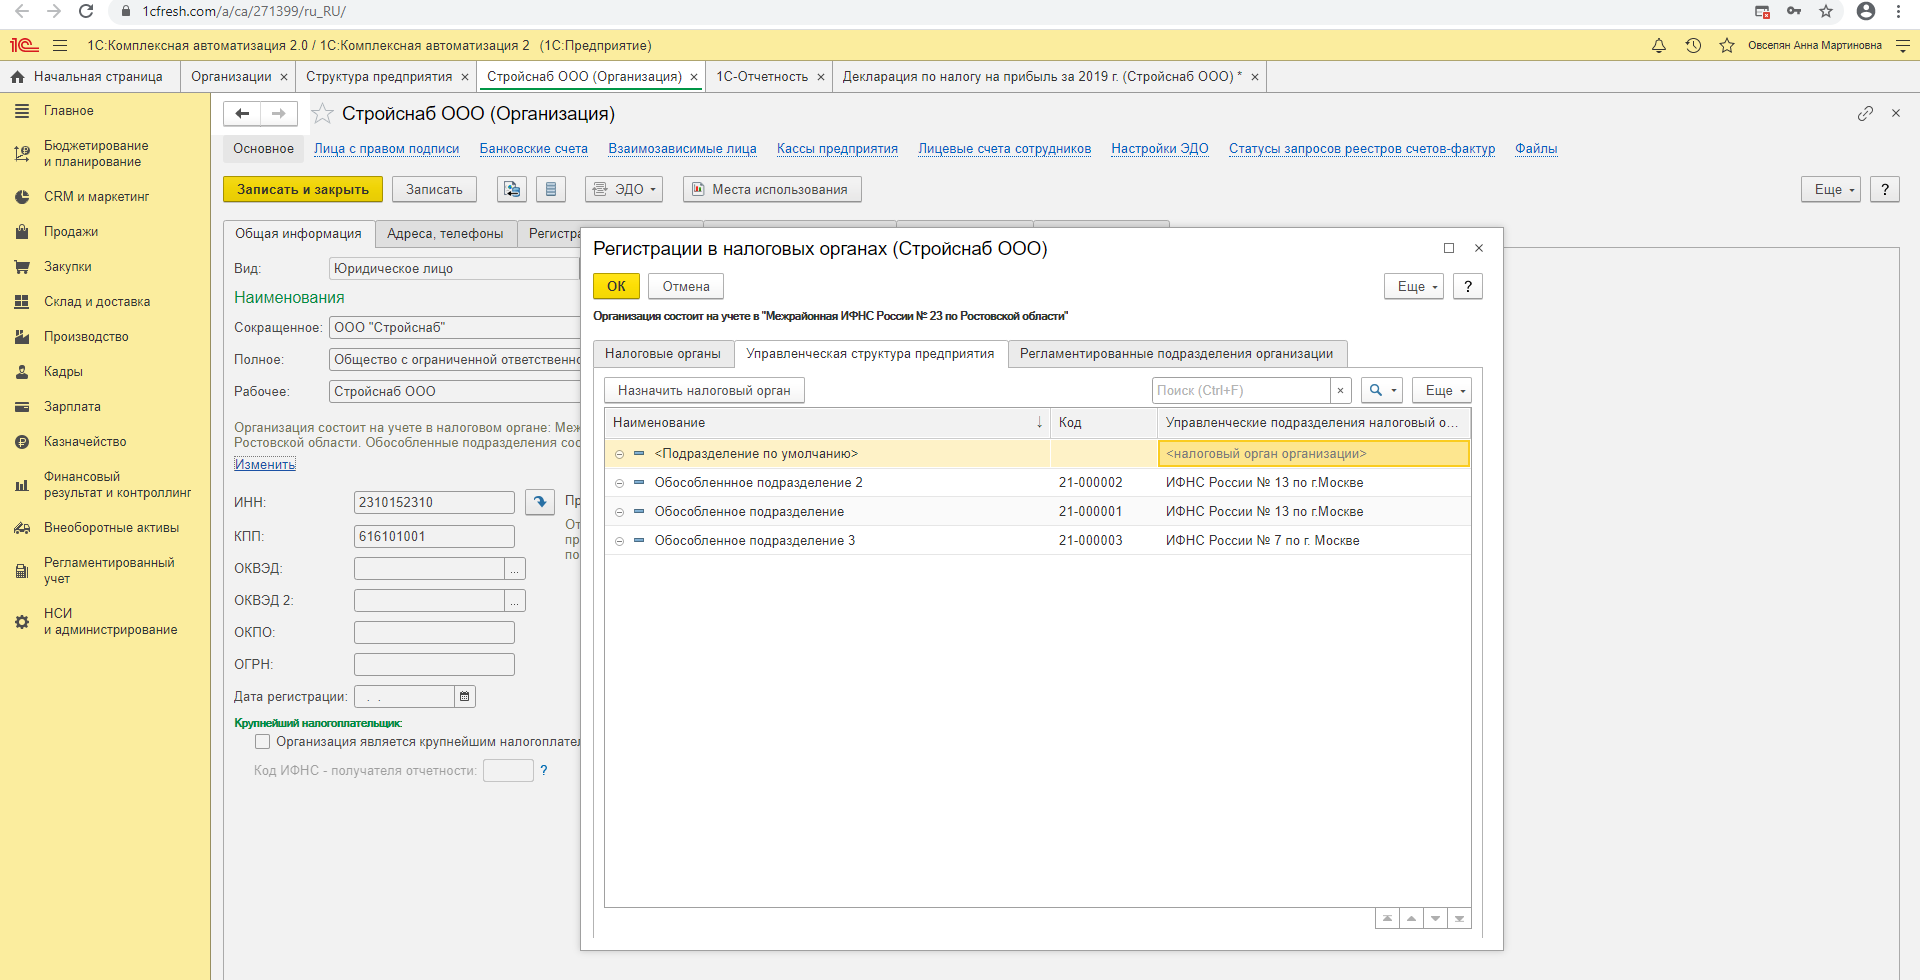
Task: Switch to Адреса, телефоны tab
Action: (445, 234)
